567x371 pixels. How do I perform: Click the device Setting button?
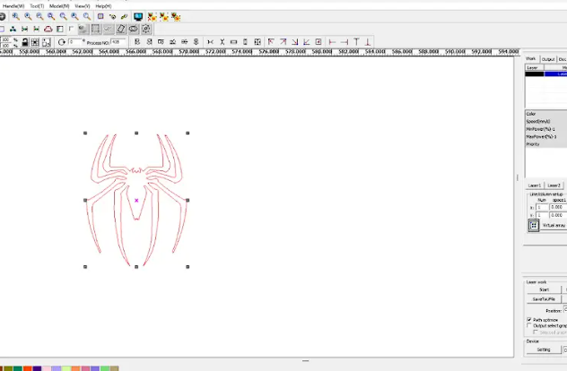(543, 350)
